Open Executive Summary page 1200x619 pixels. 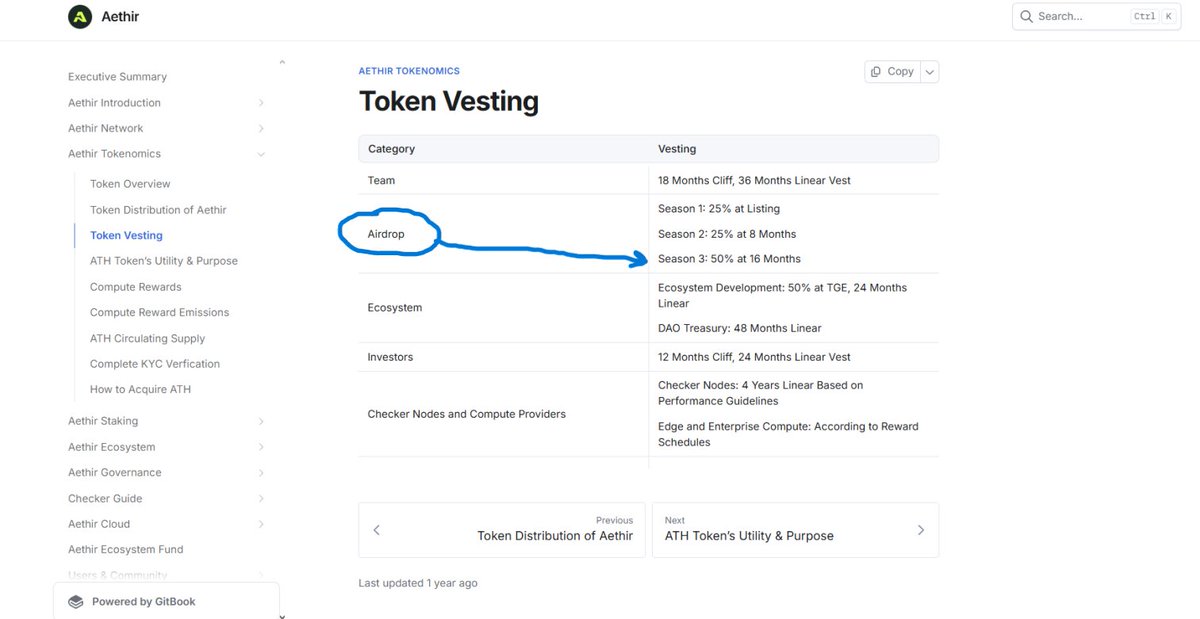click(x=117, y=77)
